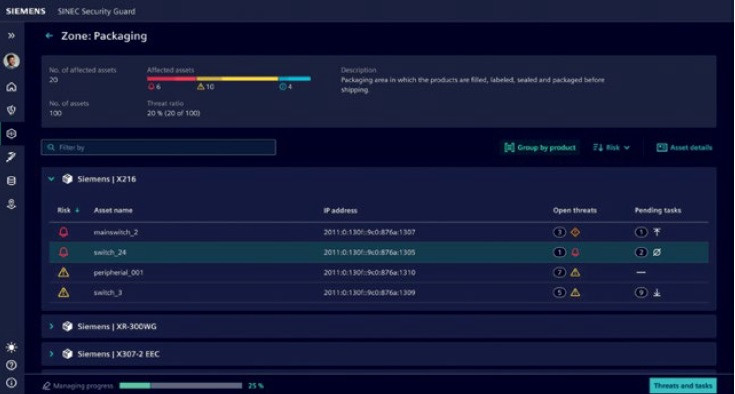Select asset peripherial_001
This screenshot has width=735, height=394.
click(118, 273)
